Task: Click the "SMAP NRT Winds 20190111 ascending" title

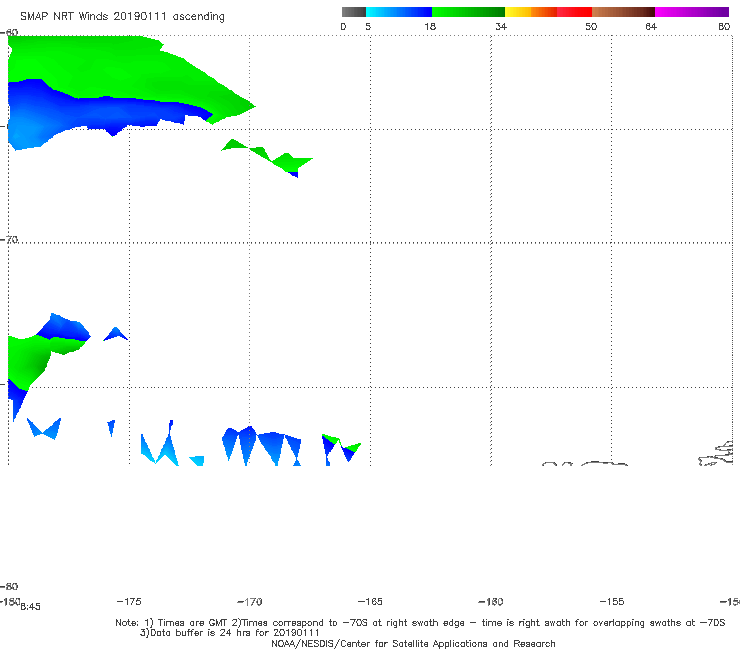Action: pos(122,17)
